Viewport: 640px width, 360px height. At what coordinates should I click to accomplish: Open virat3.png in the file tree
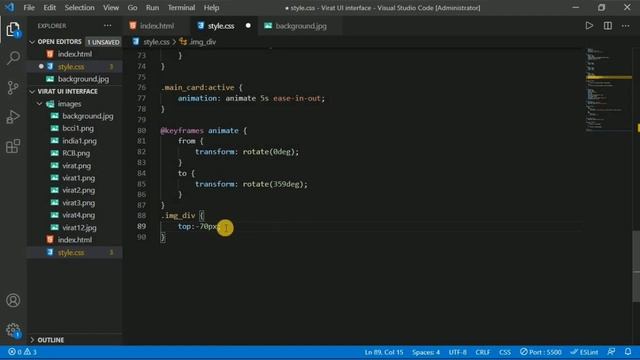75,203
